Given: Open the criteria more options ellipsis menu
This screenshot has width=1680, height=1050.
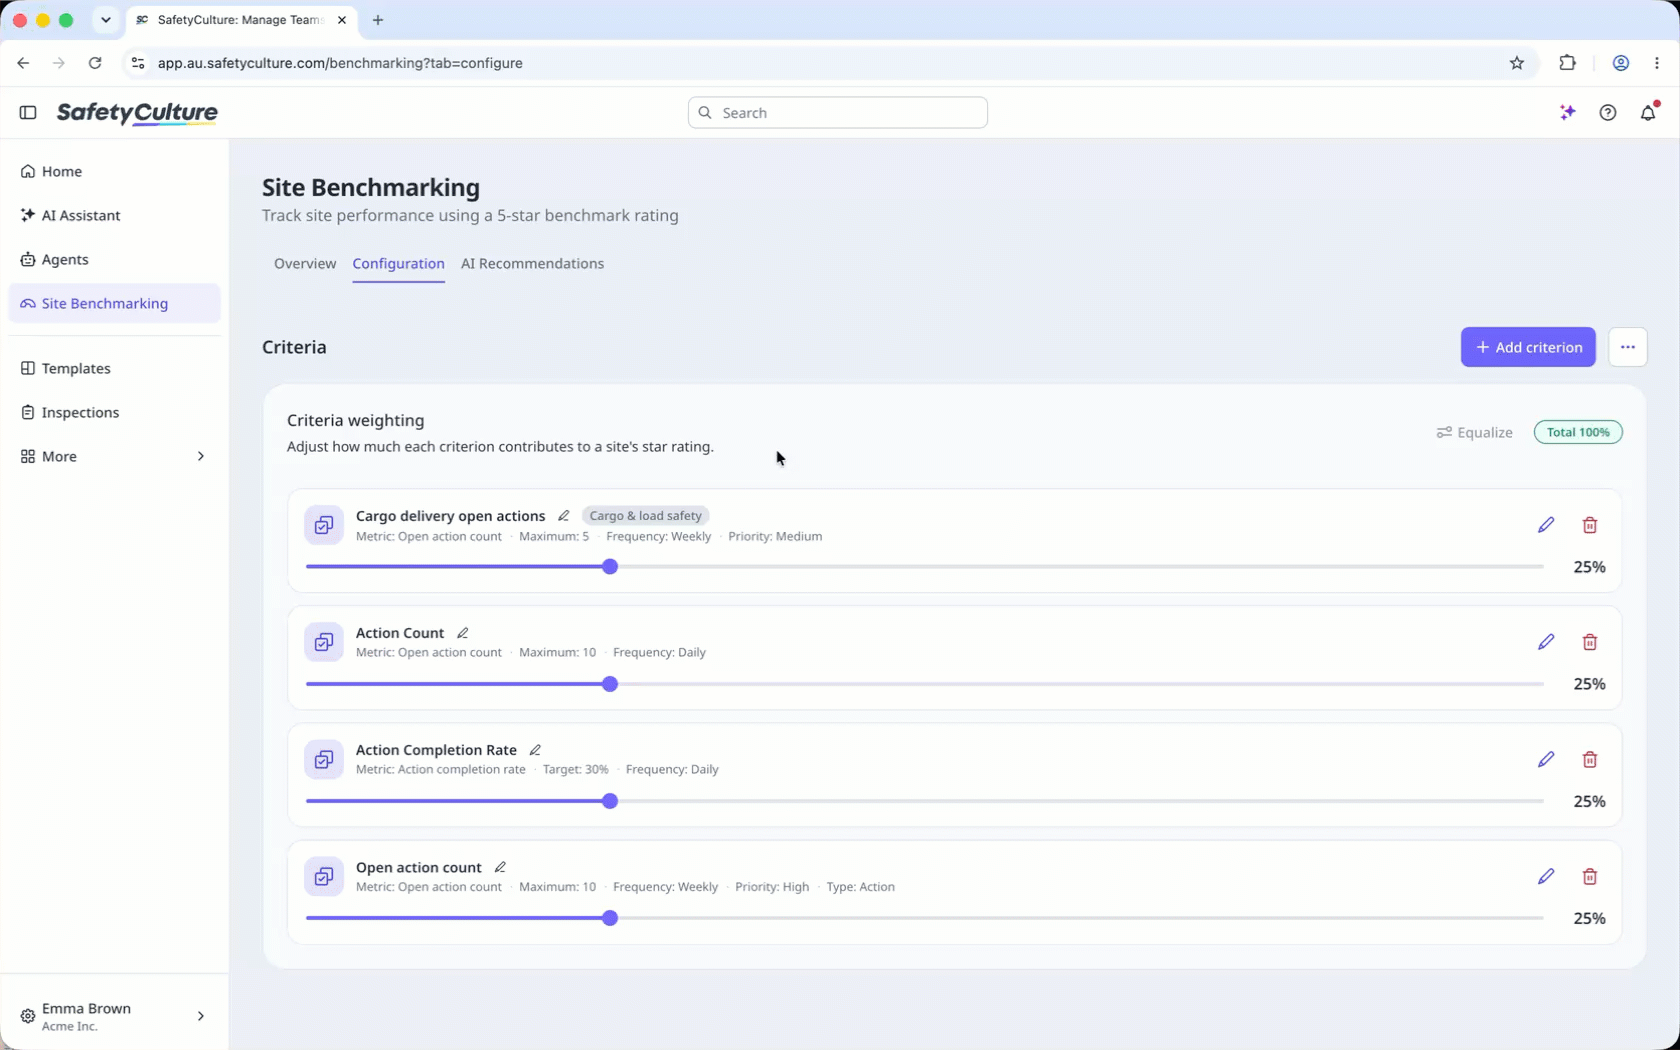Looking at the screenshot, I should pos(1628,347).
